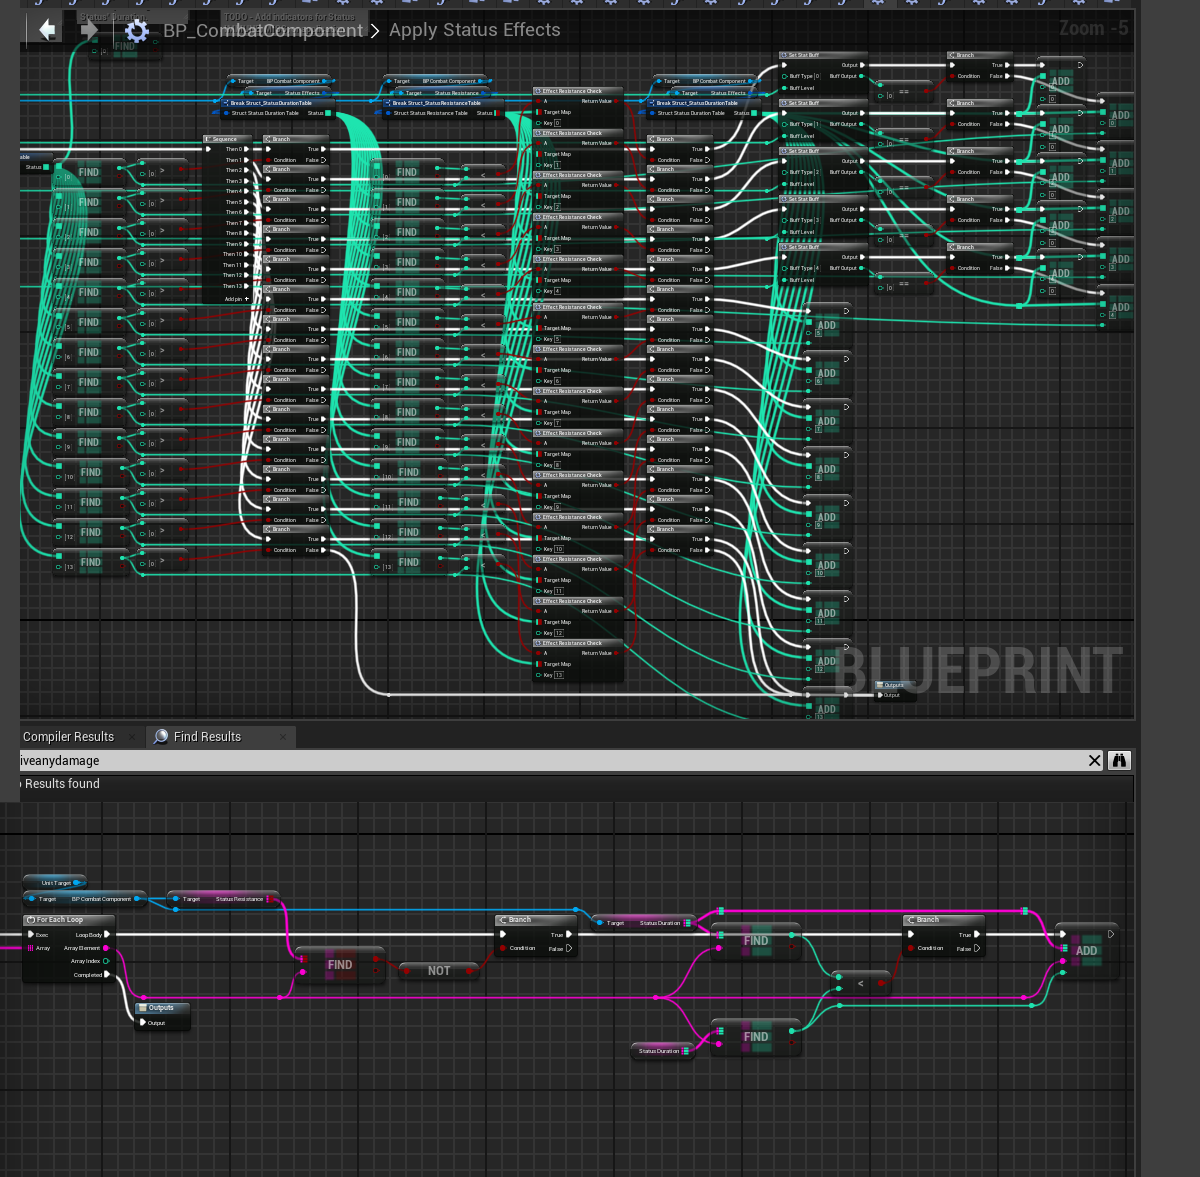
Task: Select the Find Results tab
Action: 207,737
